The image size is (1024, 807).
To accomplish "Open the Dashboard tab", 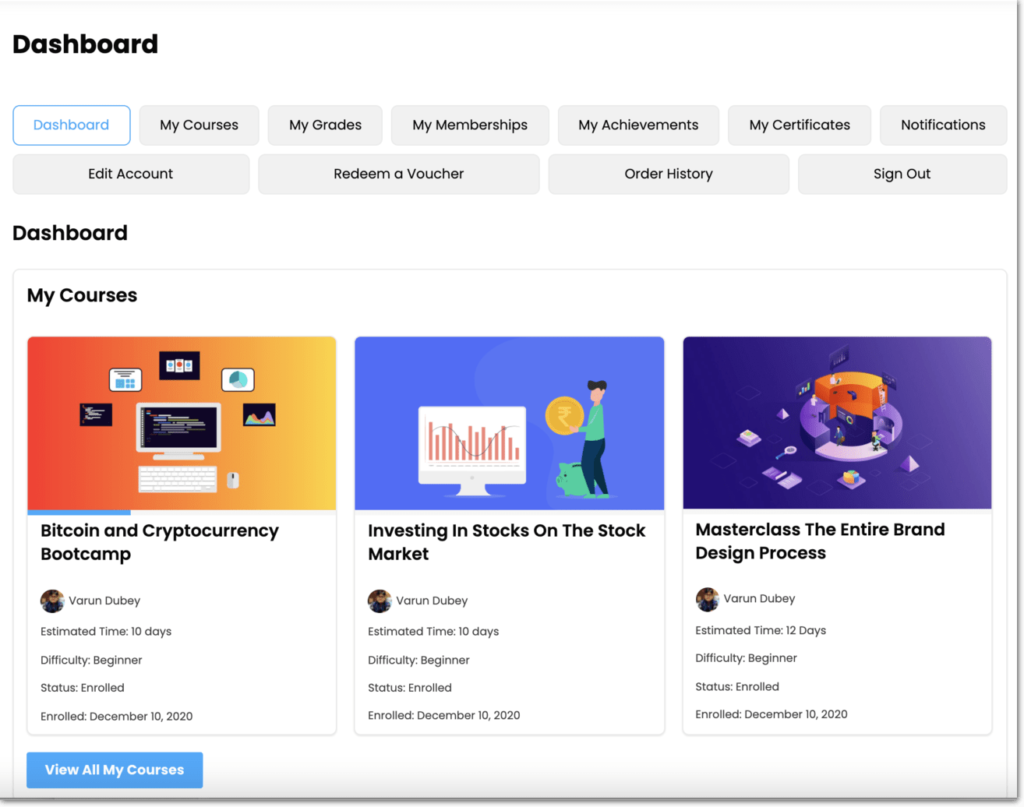I will pos(71,125).
